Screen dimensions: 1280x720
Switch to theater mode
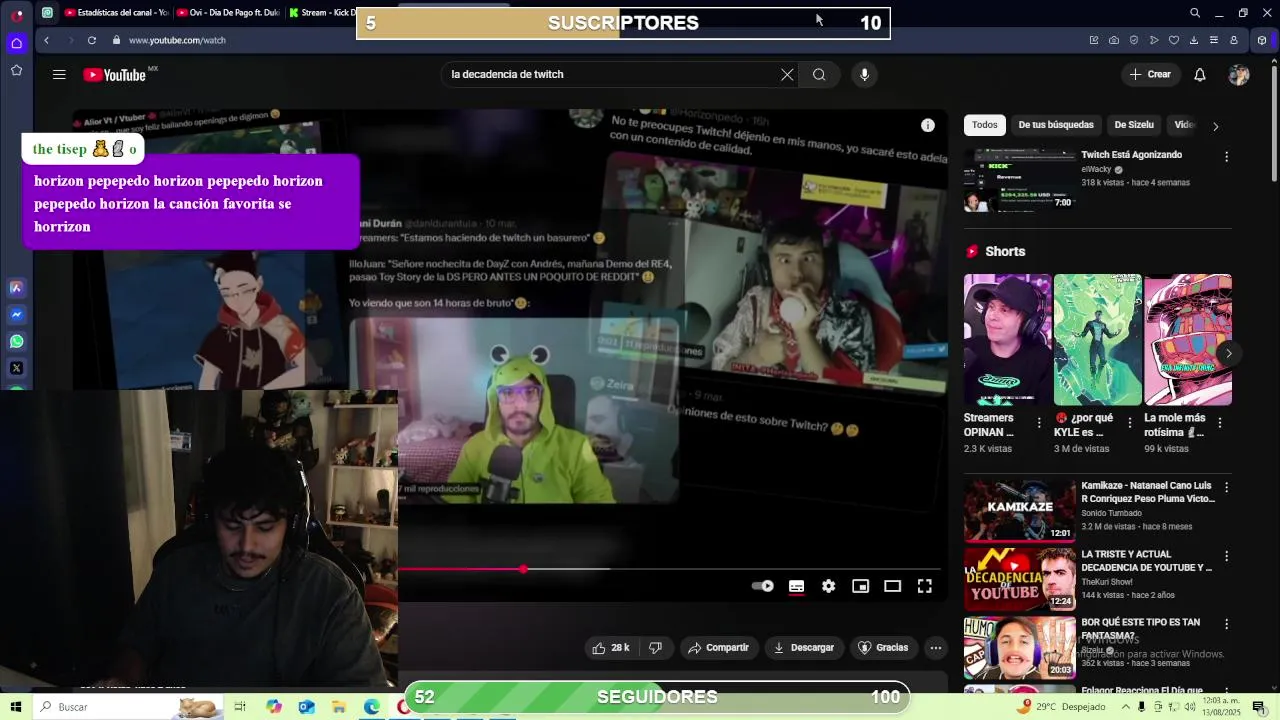892,586
